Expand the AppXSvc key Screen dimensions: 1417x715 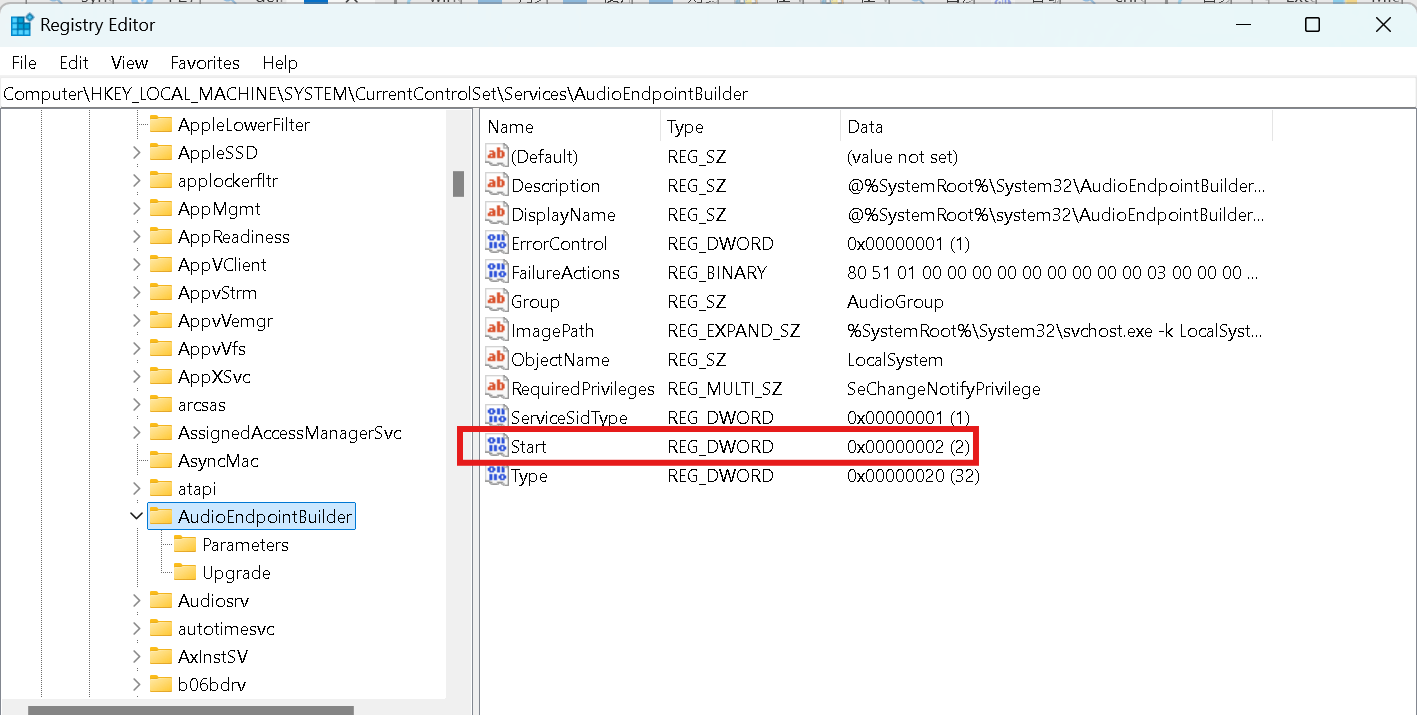pos(137,377)
